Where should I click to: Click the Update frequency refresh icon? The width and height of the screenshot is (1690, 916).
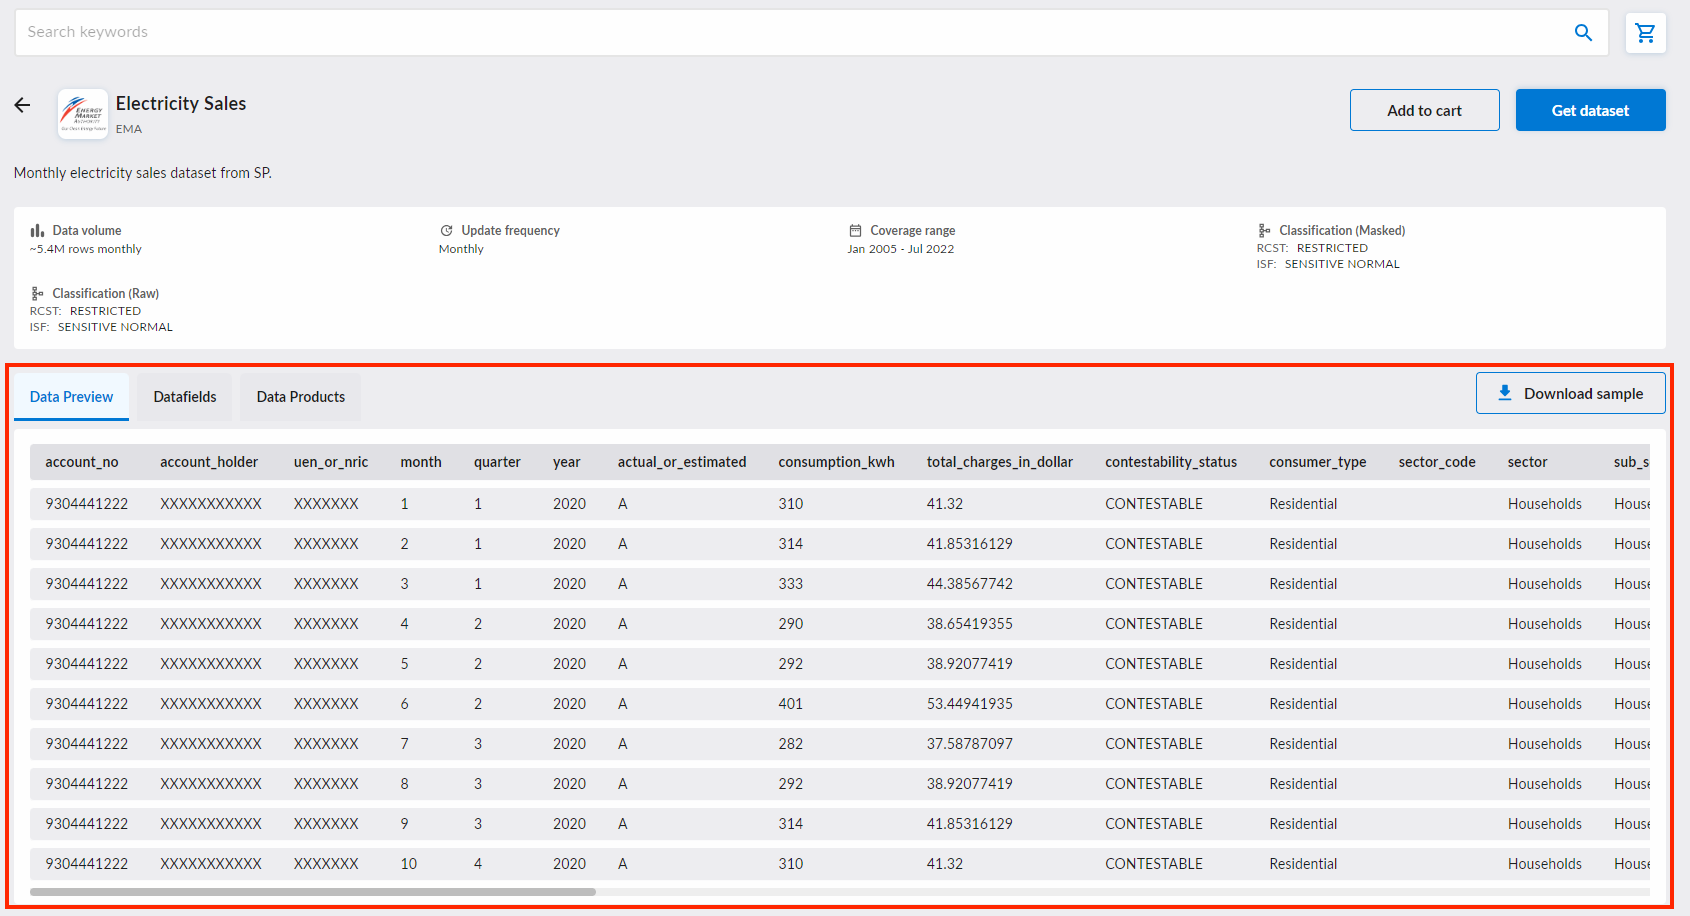pyautogui.click(x=446, y=230)
